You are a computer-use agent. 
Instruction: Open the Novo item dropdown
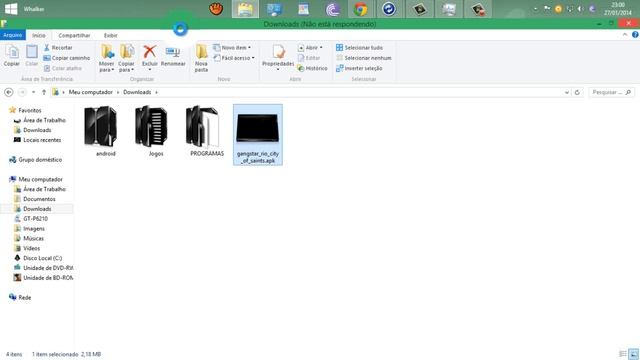232,48
